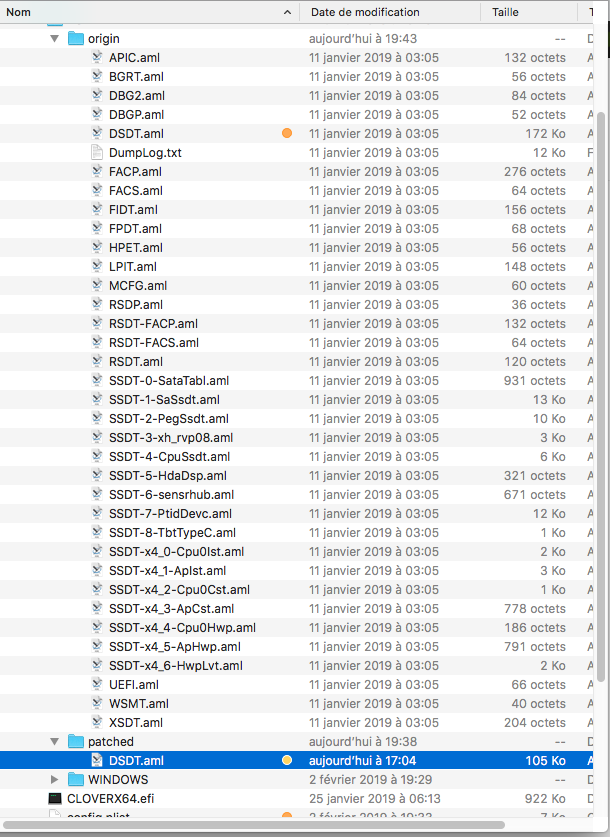This screenshot has width=610, height=837.
Task: Click the origin folder icon
Action: click(x=76, y=39)
